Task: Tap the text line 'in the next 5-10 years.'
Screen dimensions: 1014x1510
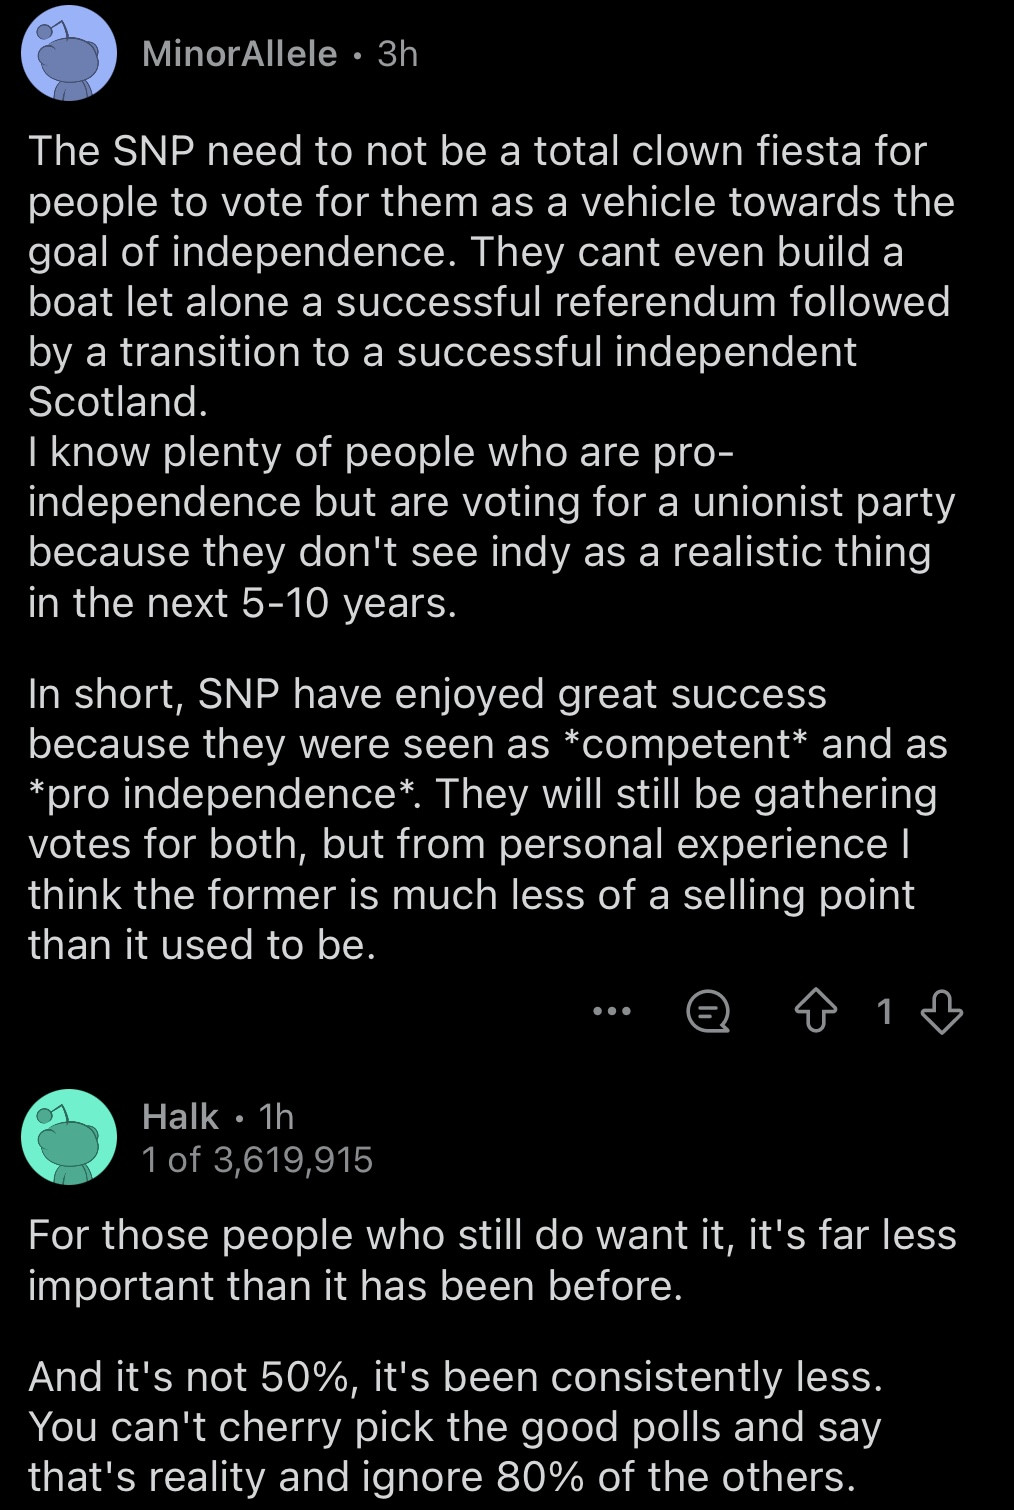Action: point(242,603)
